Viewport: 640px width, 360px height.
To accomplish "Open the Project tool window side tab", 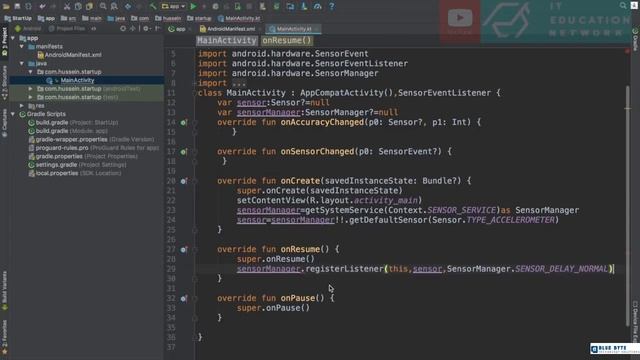I will (x=4, y=41).
